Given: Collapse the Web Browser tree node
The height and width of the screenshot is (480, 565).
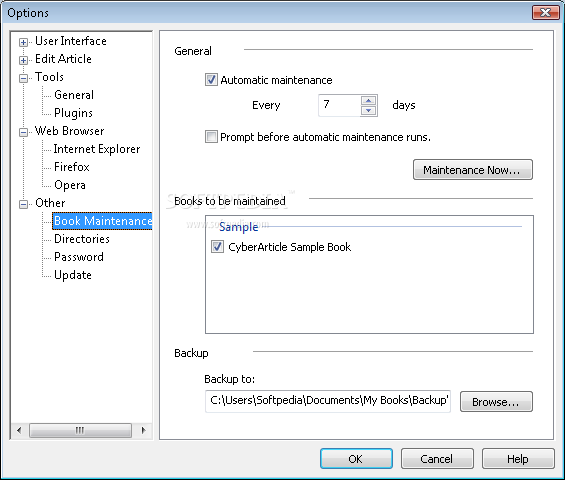Looking at the screenshot, I should [x=23, y=132].
